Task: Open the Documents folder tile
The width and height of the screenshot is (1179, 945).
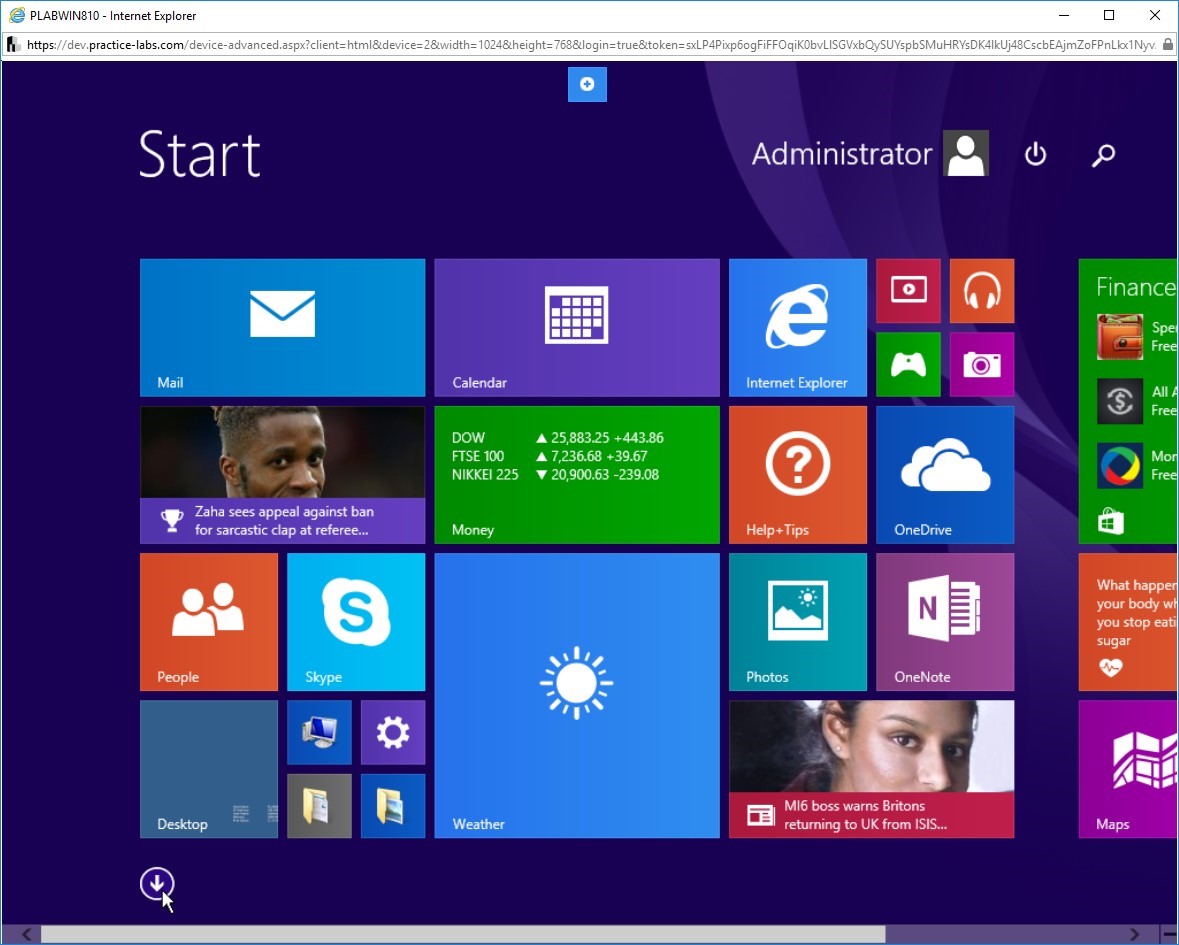Action: [319, 806]
